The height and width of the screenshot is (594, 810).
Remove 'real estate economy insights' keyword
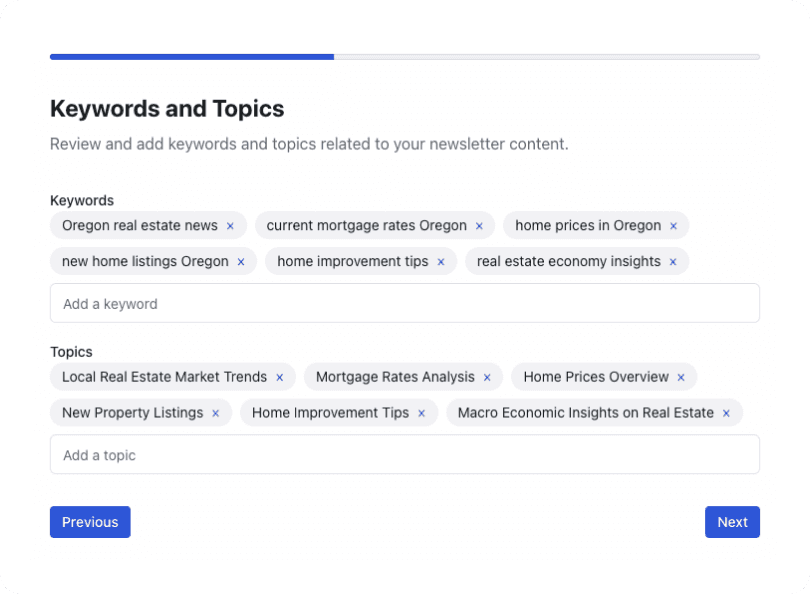[673, 262]
